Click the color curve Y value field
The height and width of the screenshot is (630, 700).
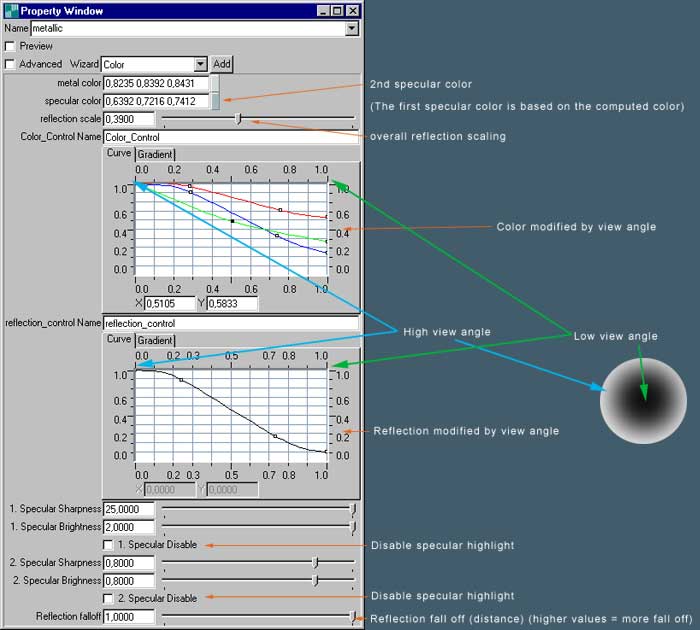(x=232, y=304)
